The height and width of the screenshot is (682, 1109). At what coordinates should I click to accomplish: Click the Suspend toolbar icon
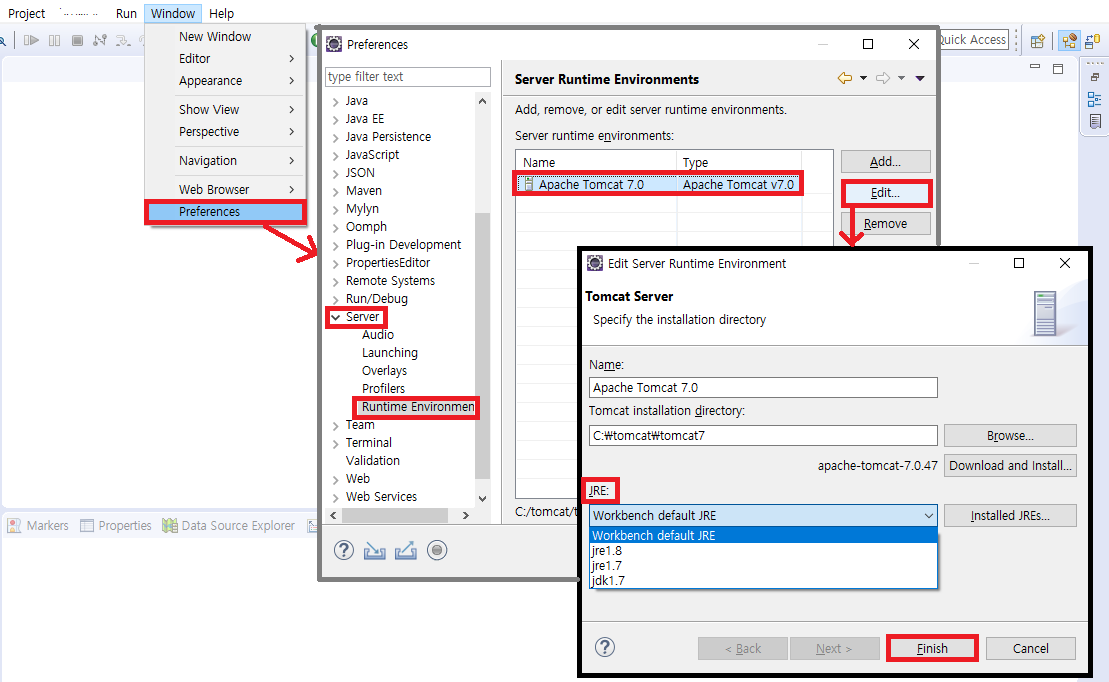point(54,40)
